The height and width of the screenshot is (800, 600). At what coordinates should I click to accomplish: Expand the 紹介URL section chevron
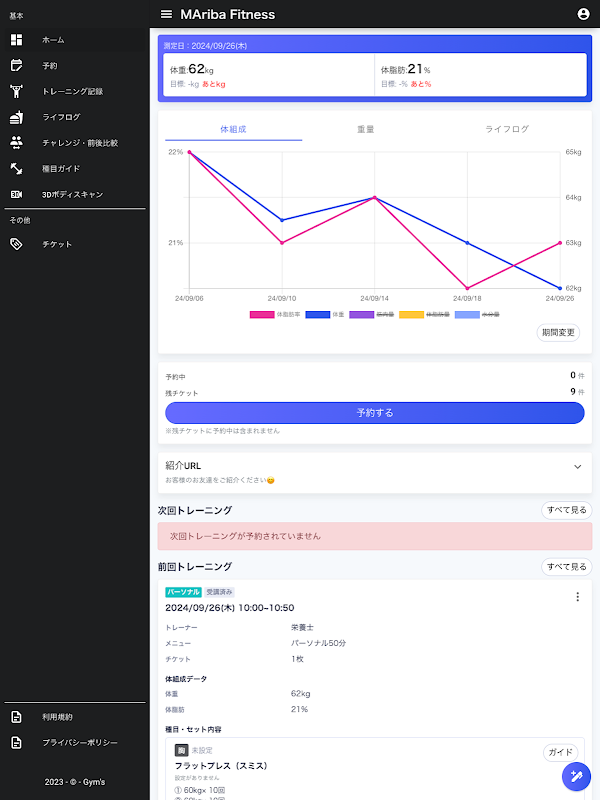[578, 467]
